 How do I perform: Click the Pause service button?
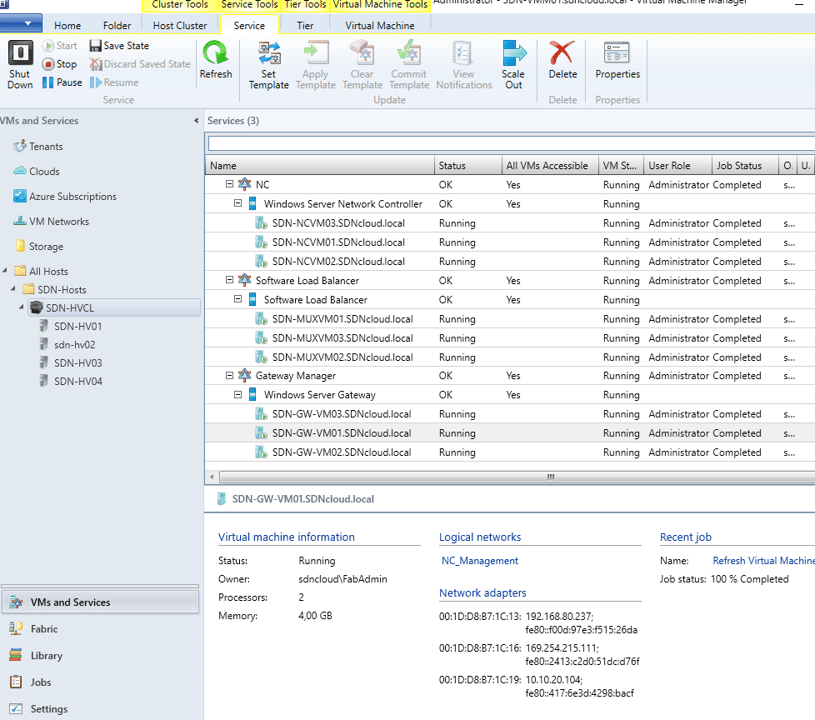pos(62,82)
